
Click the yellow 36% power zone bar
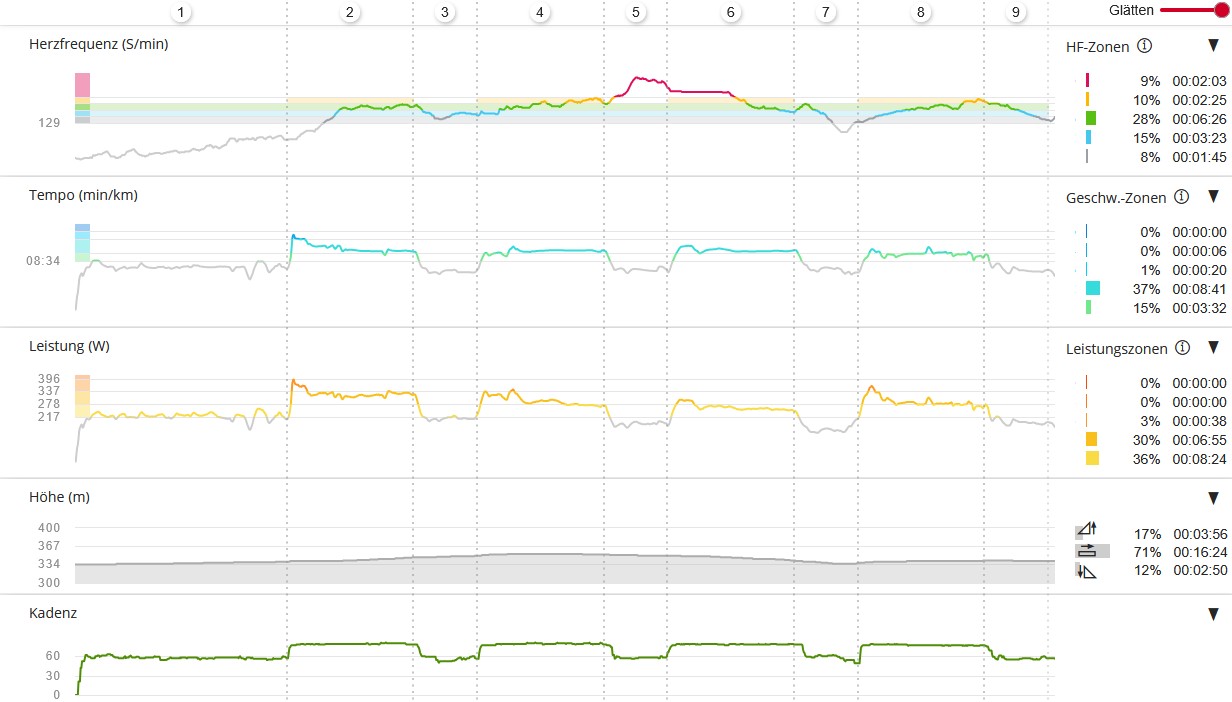[x=1092, y=458]
